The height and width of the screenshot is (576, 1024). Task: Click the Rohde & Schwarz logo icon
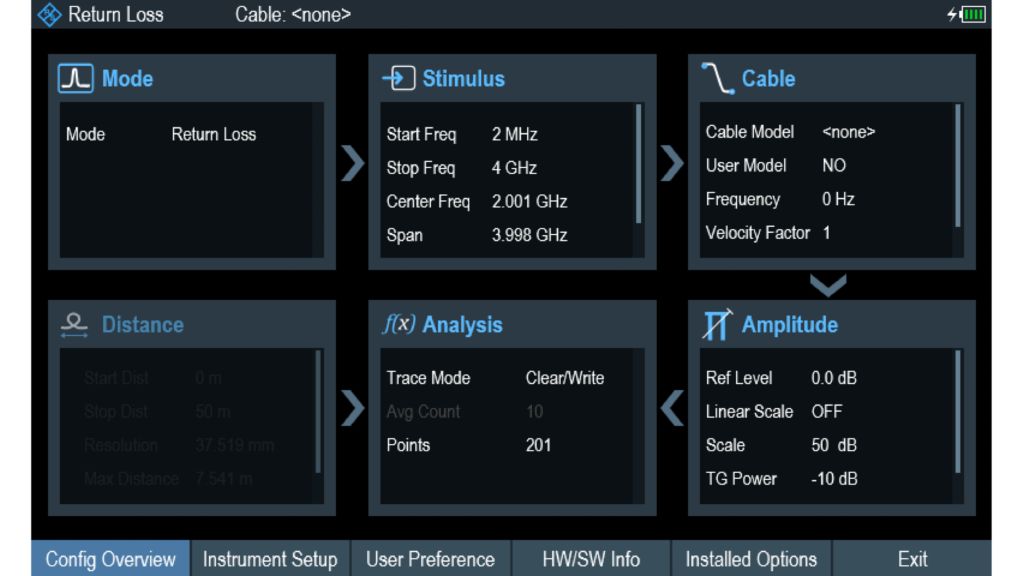49,14
